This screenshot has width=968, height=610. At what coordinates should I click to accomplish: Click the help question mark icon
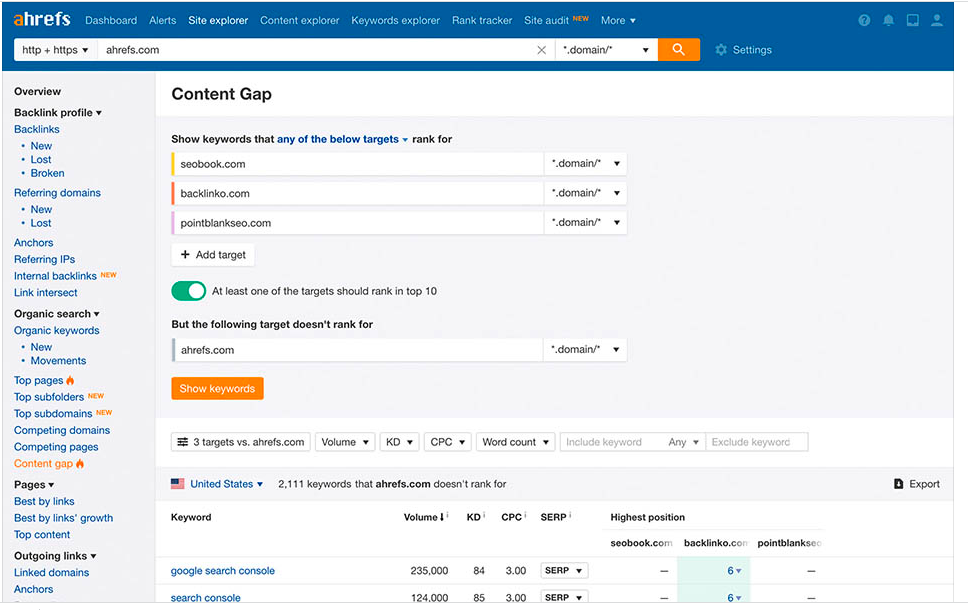click(x=864, y=19)
